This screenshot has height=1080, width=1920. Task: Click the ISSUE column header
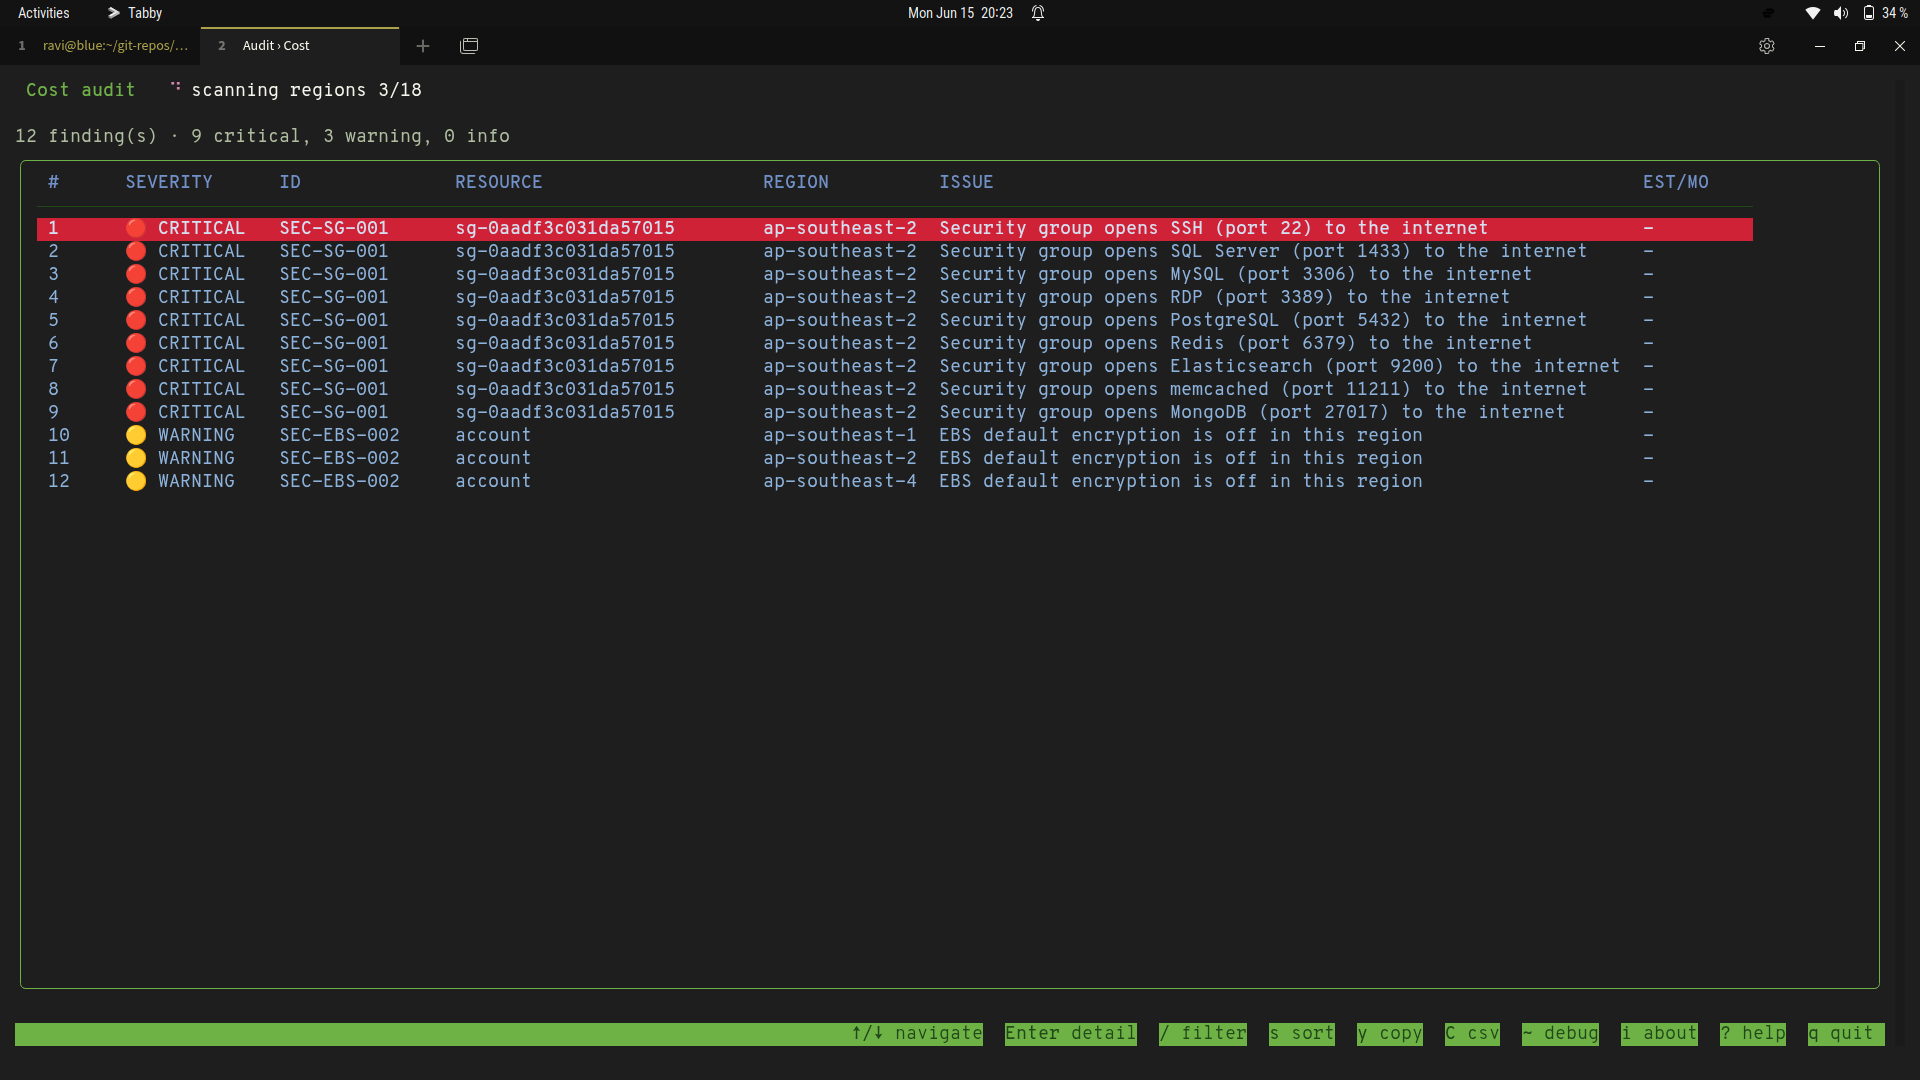(x=966, y=182)
